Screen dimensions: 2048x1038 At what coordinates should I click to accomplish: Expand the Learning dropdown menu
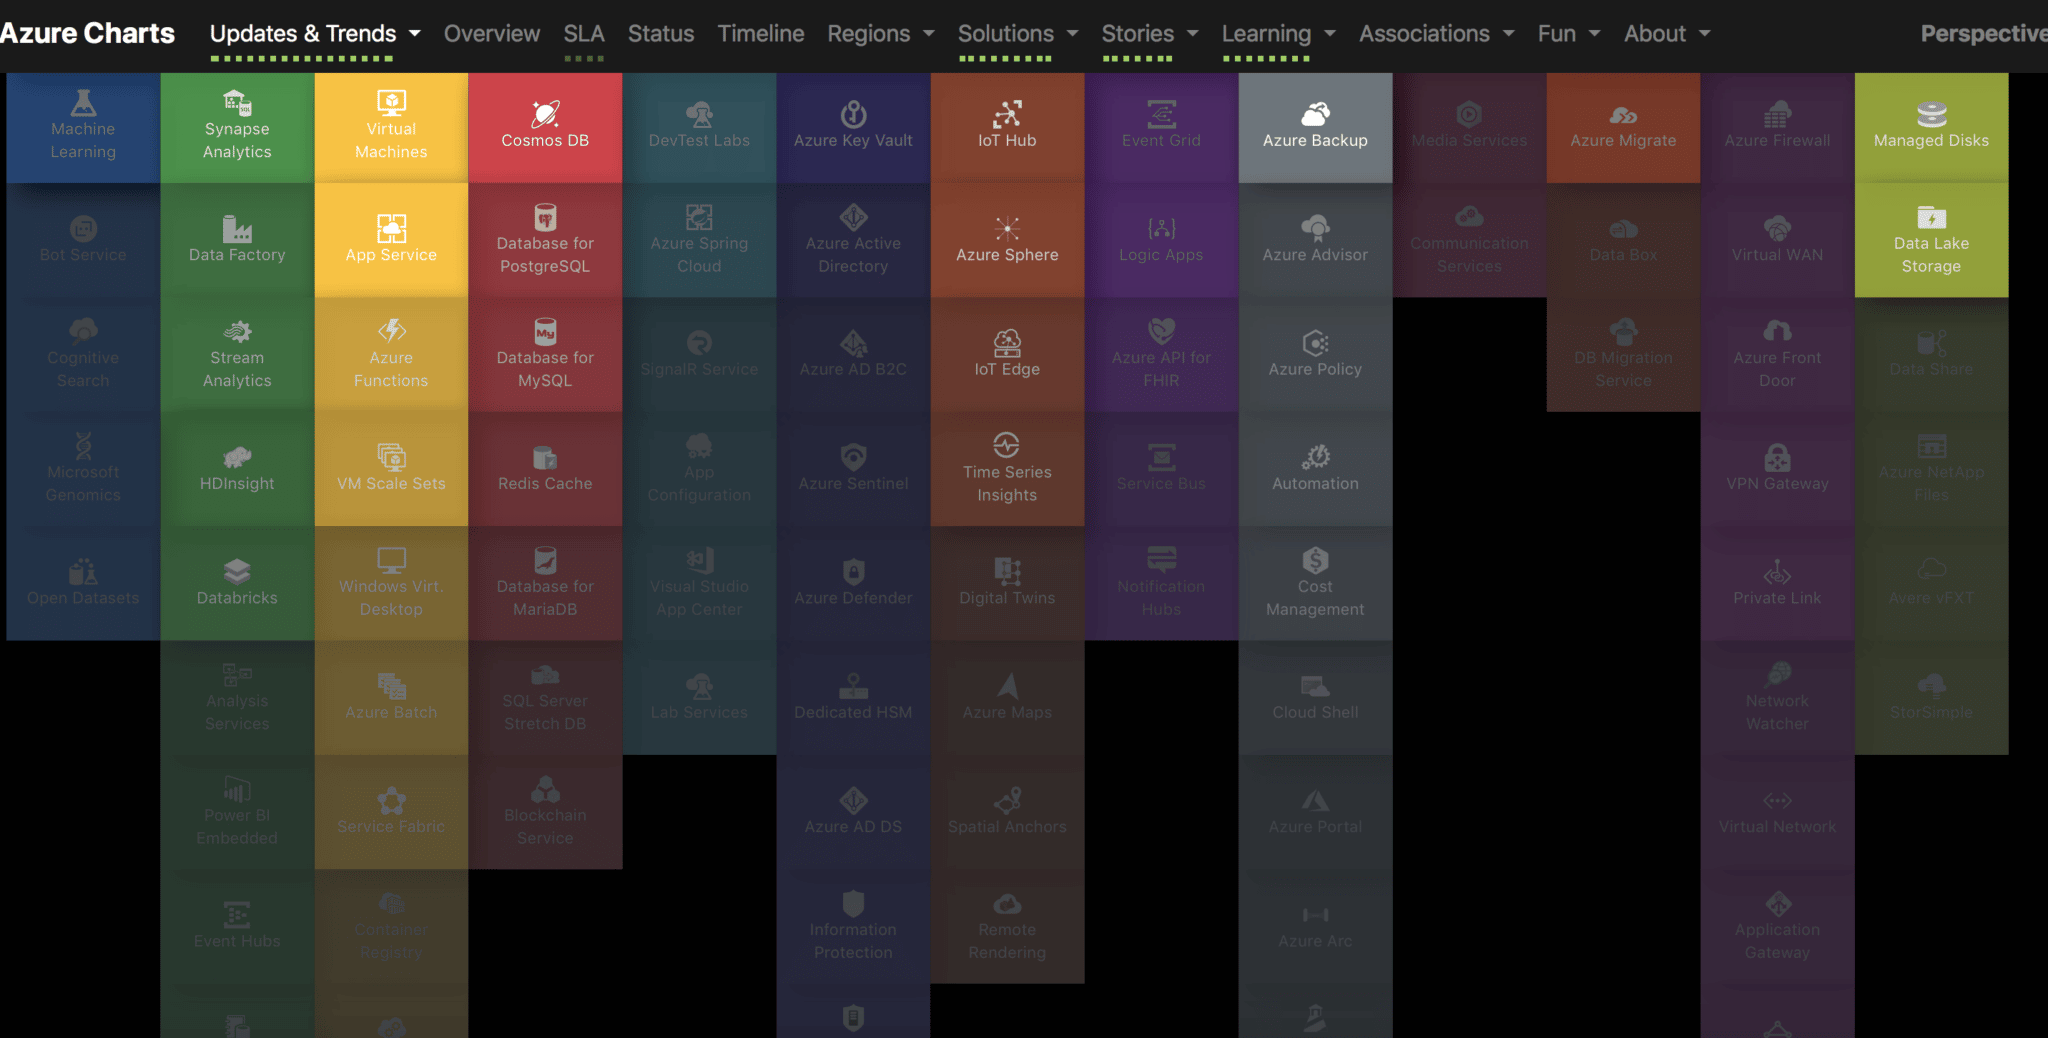pyautogui.click(x=1279, y=34)
